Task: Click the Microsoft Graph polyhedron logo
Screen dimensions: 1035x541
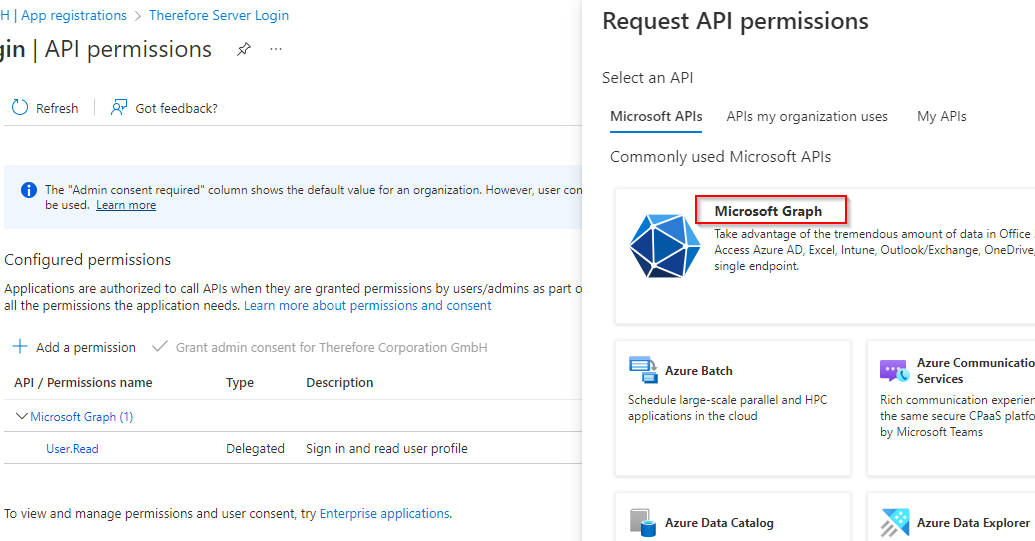Action: (664, 245)
